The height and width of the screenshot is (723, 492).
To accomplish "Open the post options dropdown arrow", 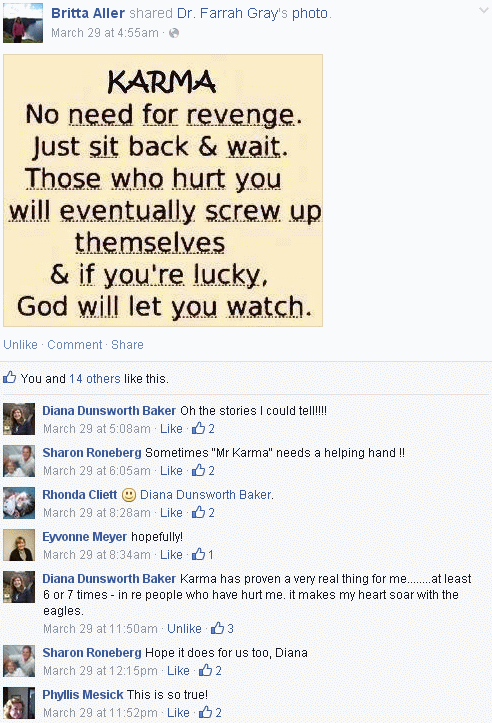I will pyautogui.click(x=483, y=10).
